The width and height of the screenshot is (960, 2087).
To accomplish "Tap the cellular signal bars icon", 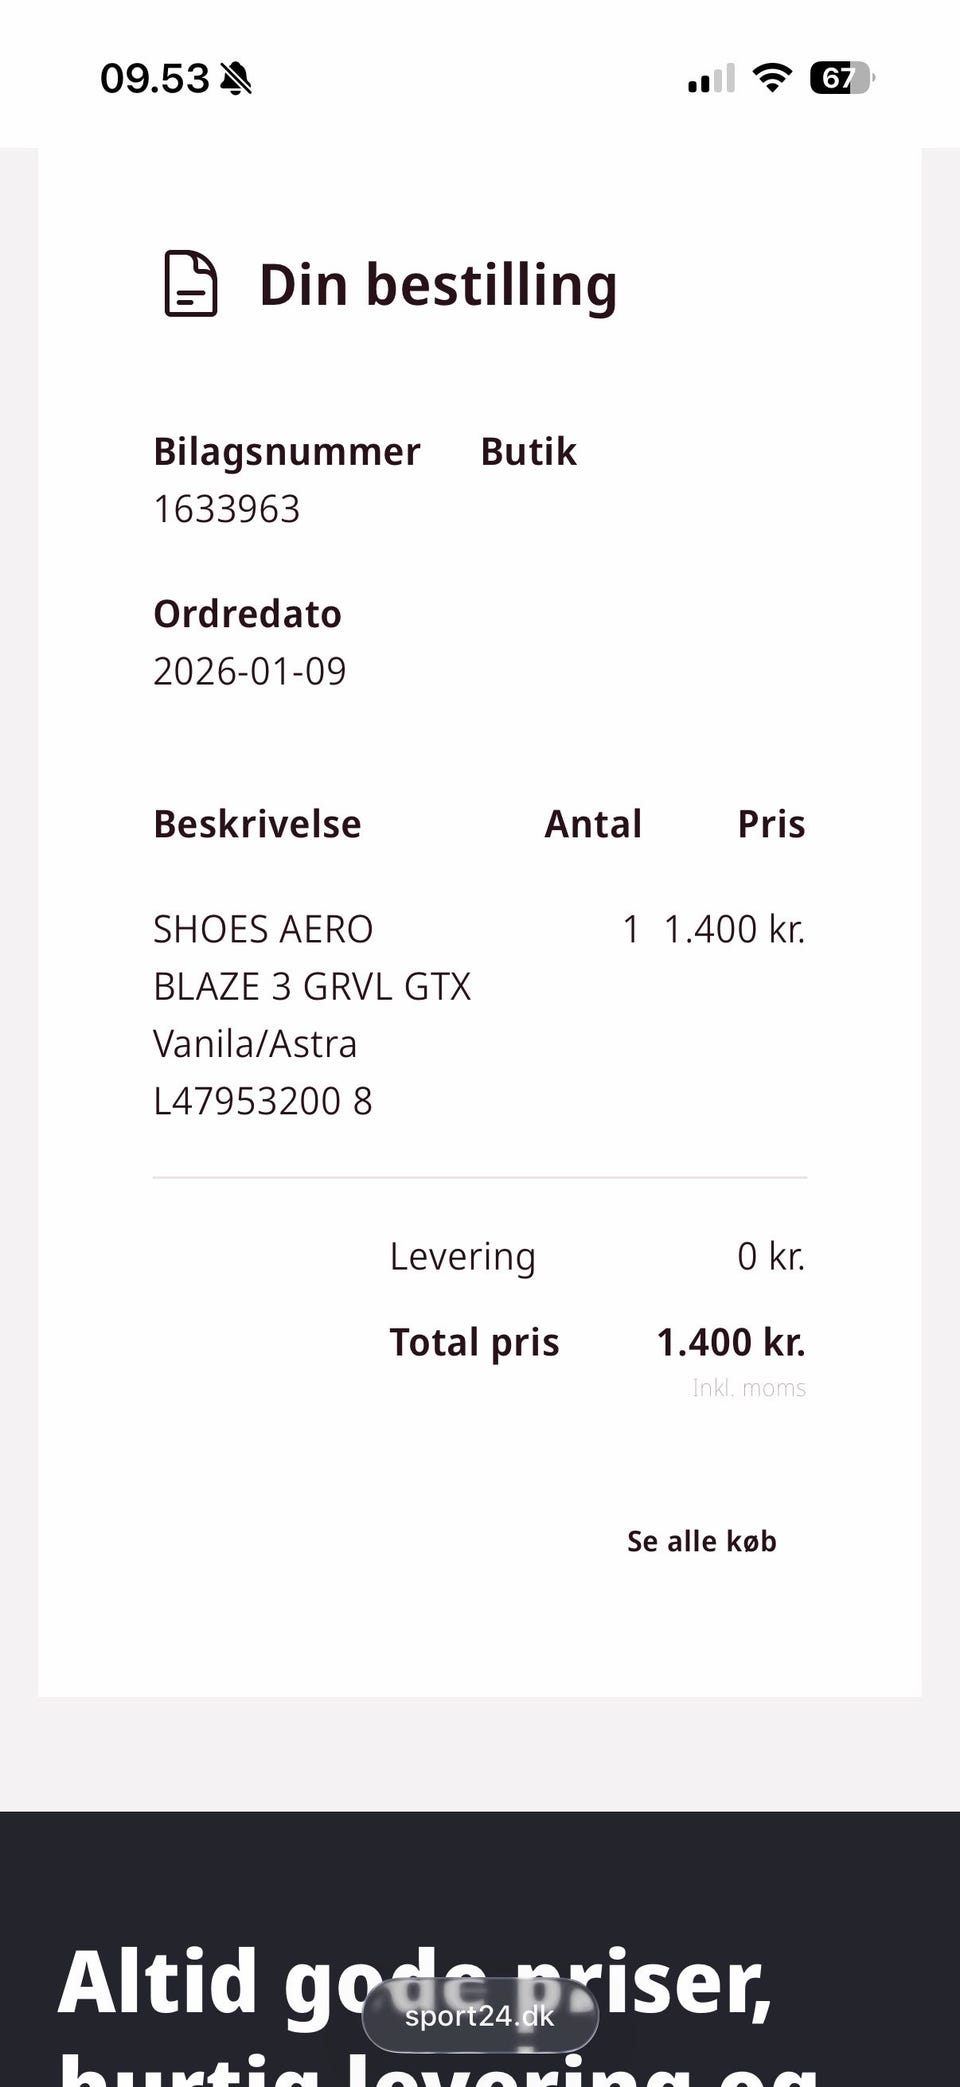I will (711, 78).
